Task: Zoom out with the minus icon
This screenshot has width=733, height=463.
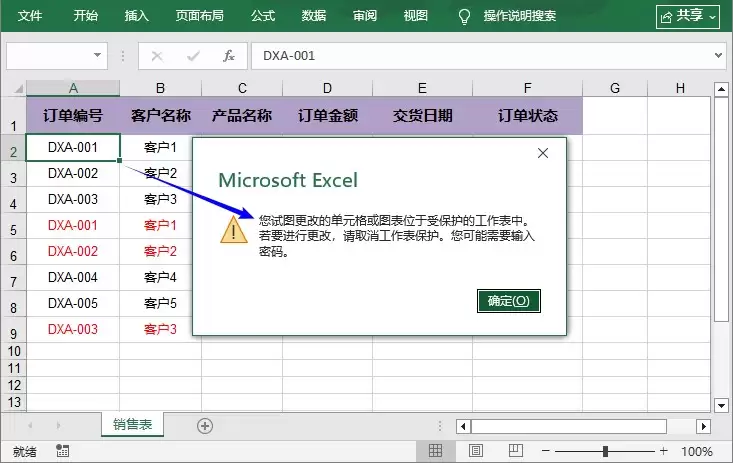Action: (546, 451)
